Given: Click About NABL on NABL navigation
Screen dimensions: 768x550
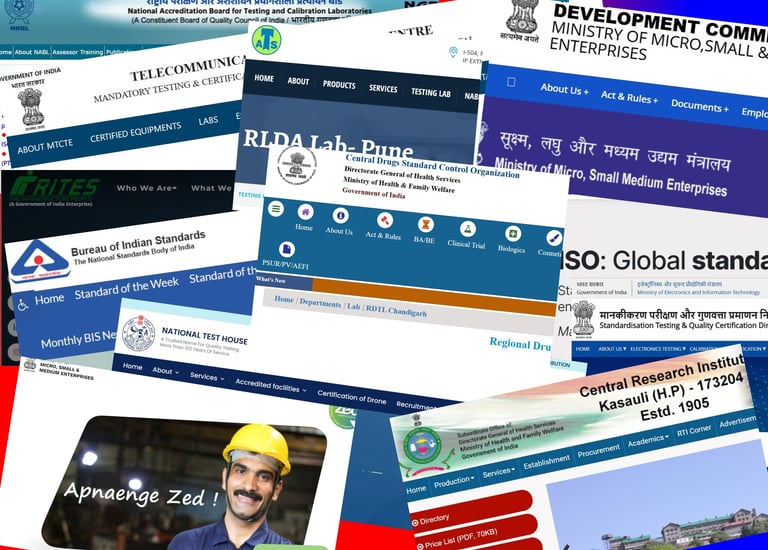Looking at the screenshot, I should pyautogui.click(x=31, y=52).
